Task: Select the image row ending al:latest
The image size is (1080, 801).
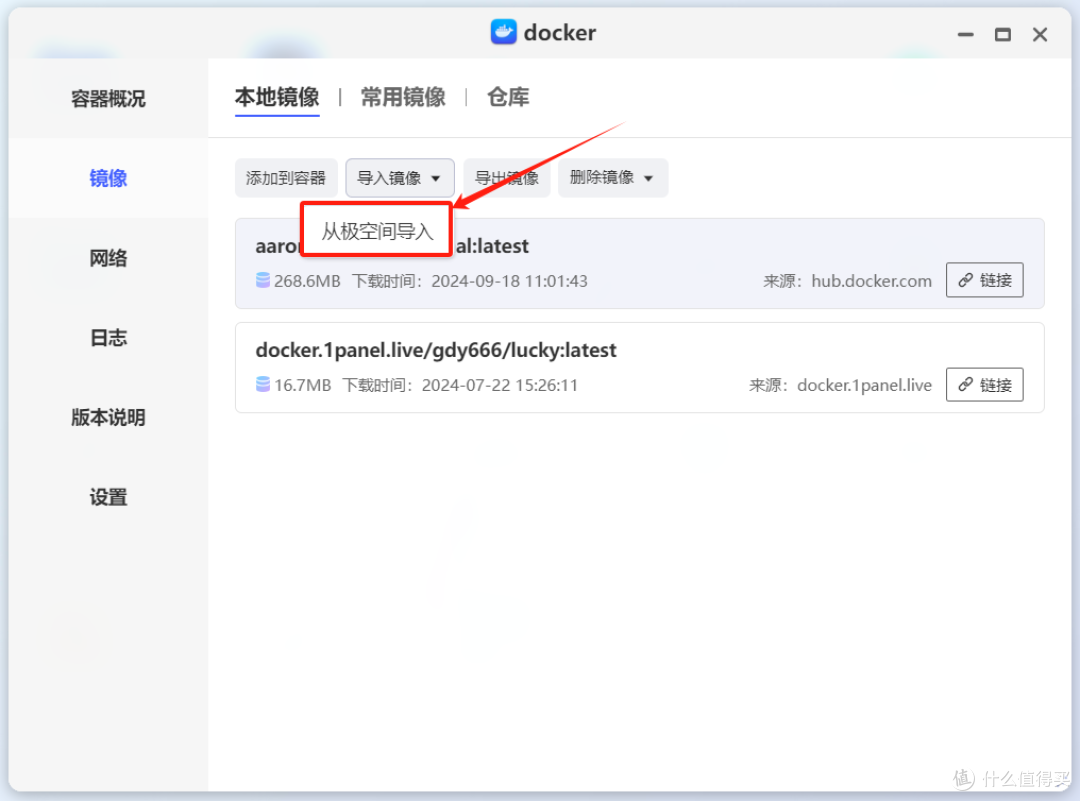Action: pos(640,264)
